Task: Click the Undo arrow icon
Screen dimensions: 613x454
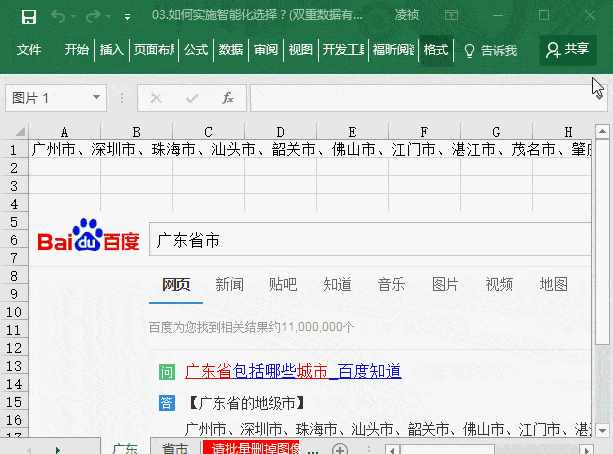Action: point(58,16)
